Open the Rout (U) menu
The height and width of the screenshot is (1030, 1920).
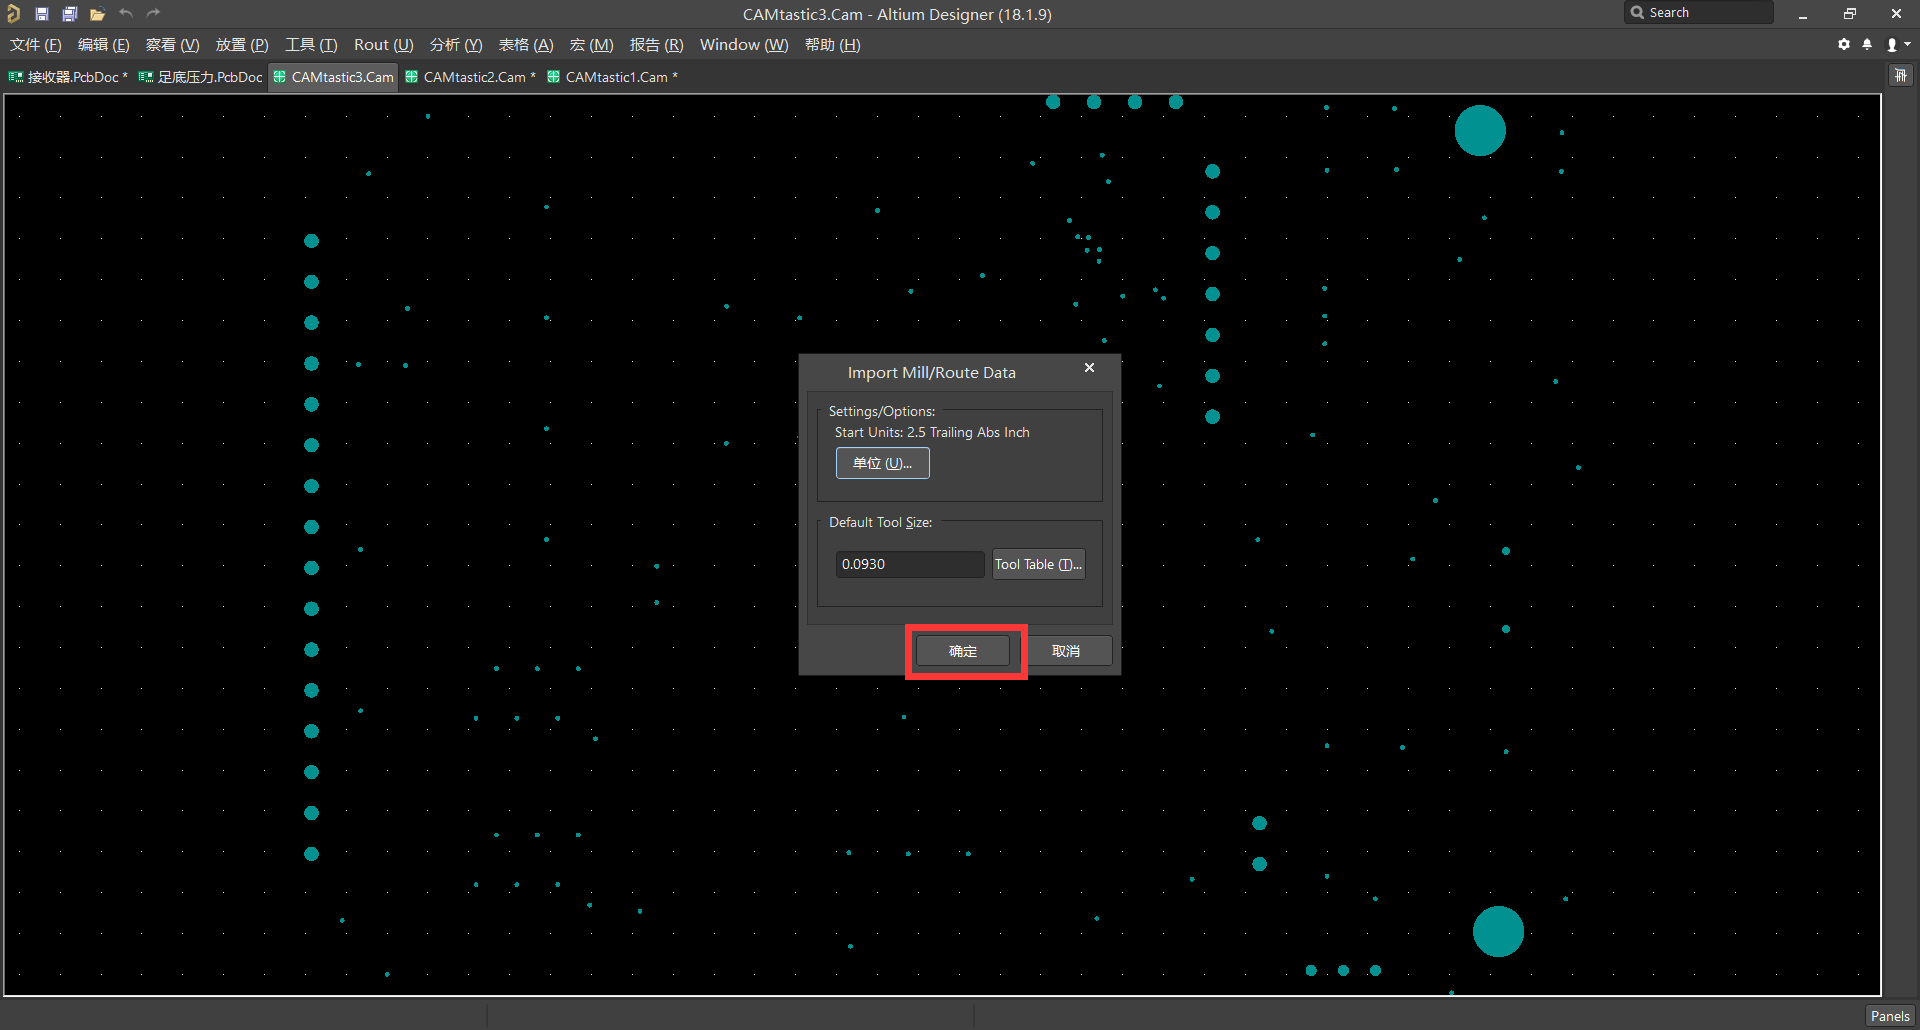(x=383, y=44)
